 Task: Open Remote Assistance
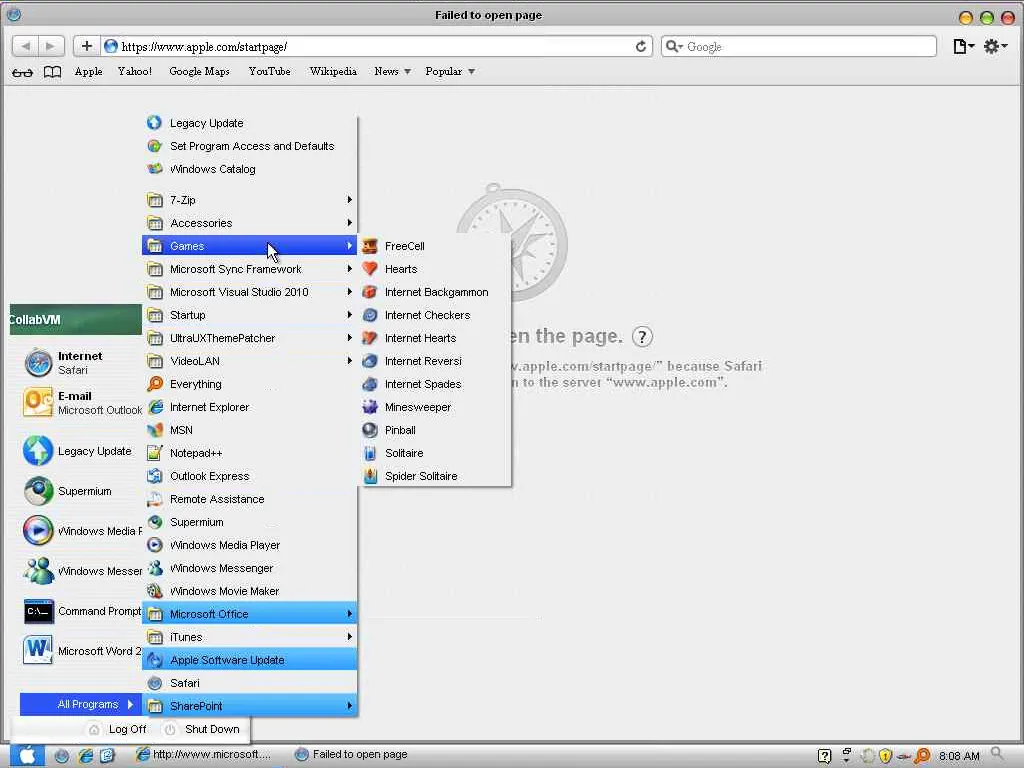coord(249,499)
